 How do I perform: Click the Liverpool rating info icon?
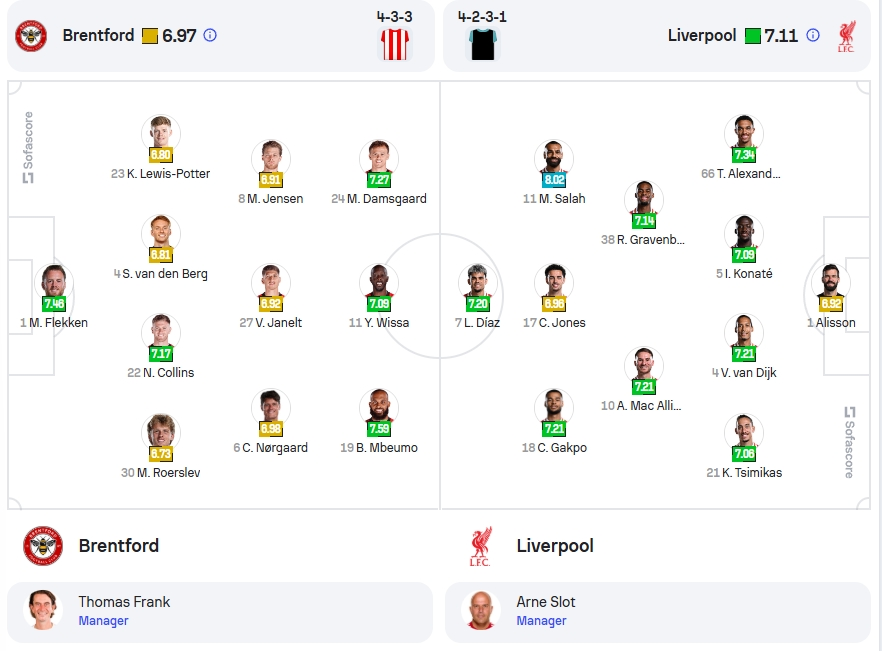pos(813,35)
